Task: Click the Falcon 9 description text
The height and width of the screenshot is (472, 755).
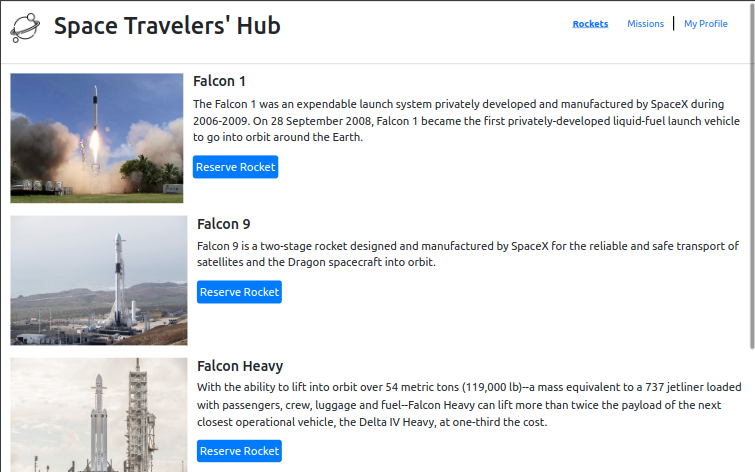Action: point(467,254)
